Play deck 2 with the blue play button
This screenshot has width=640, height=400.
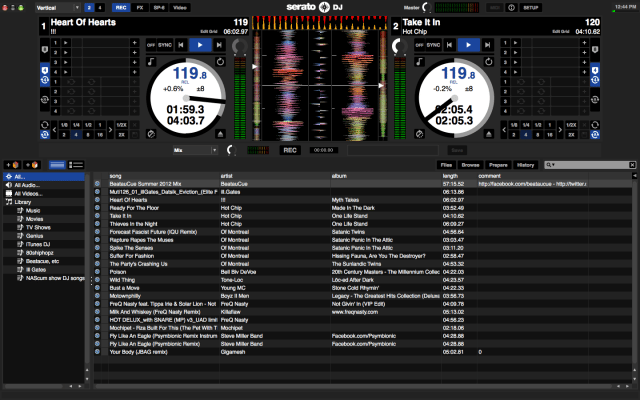point(468,45)
